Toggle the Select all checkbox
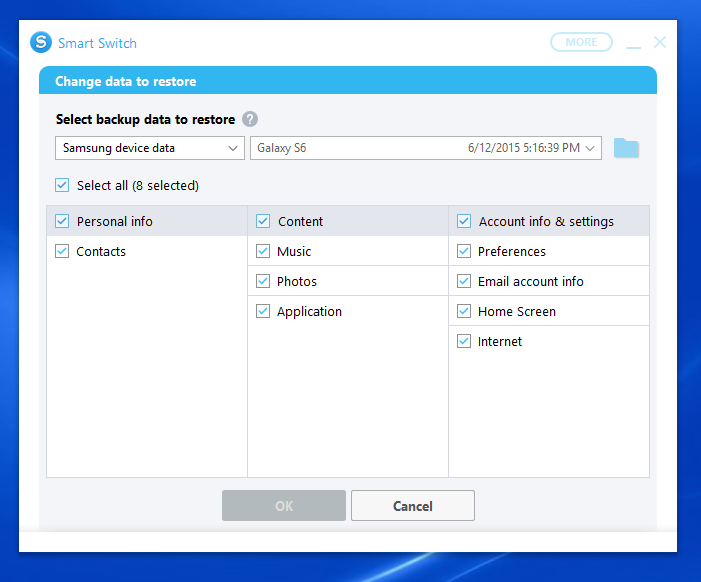This screenshot has height=582, width=701. coord(62,185)
